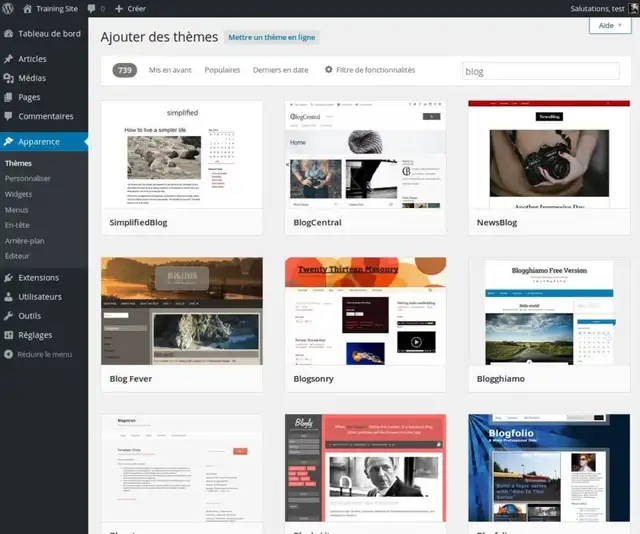Click the Réglages settings icon
This screenshot has width=640, height=534.
(9, 335)
